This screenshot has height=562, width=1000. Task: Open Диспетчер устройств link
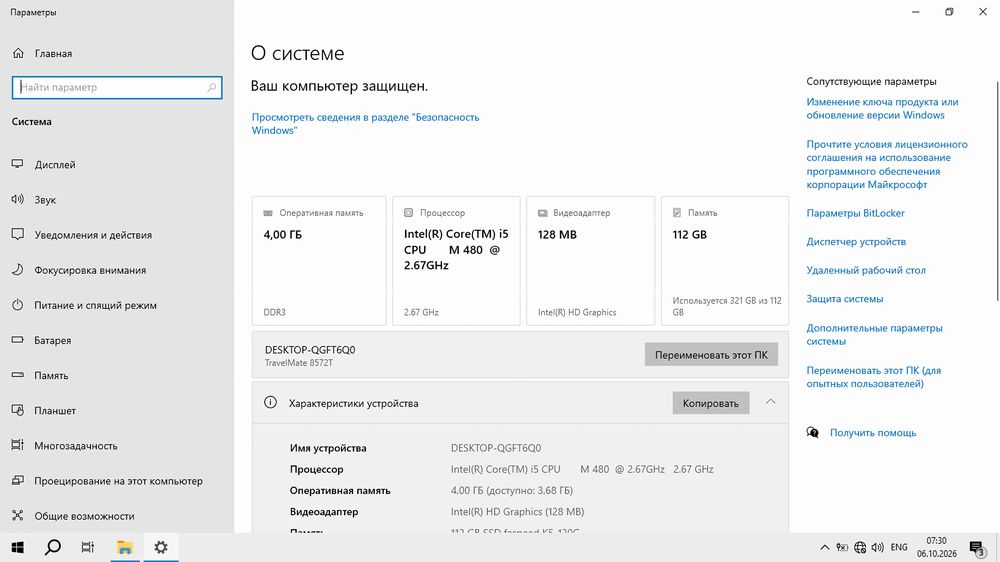(x=856, y=242)
